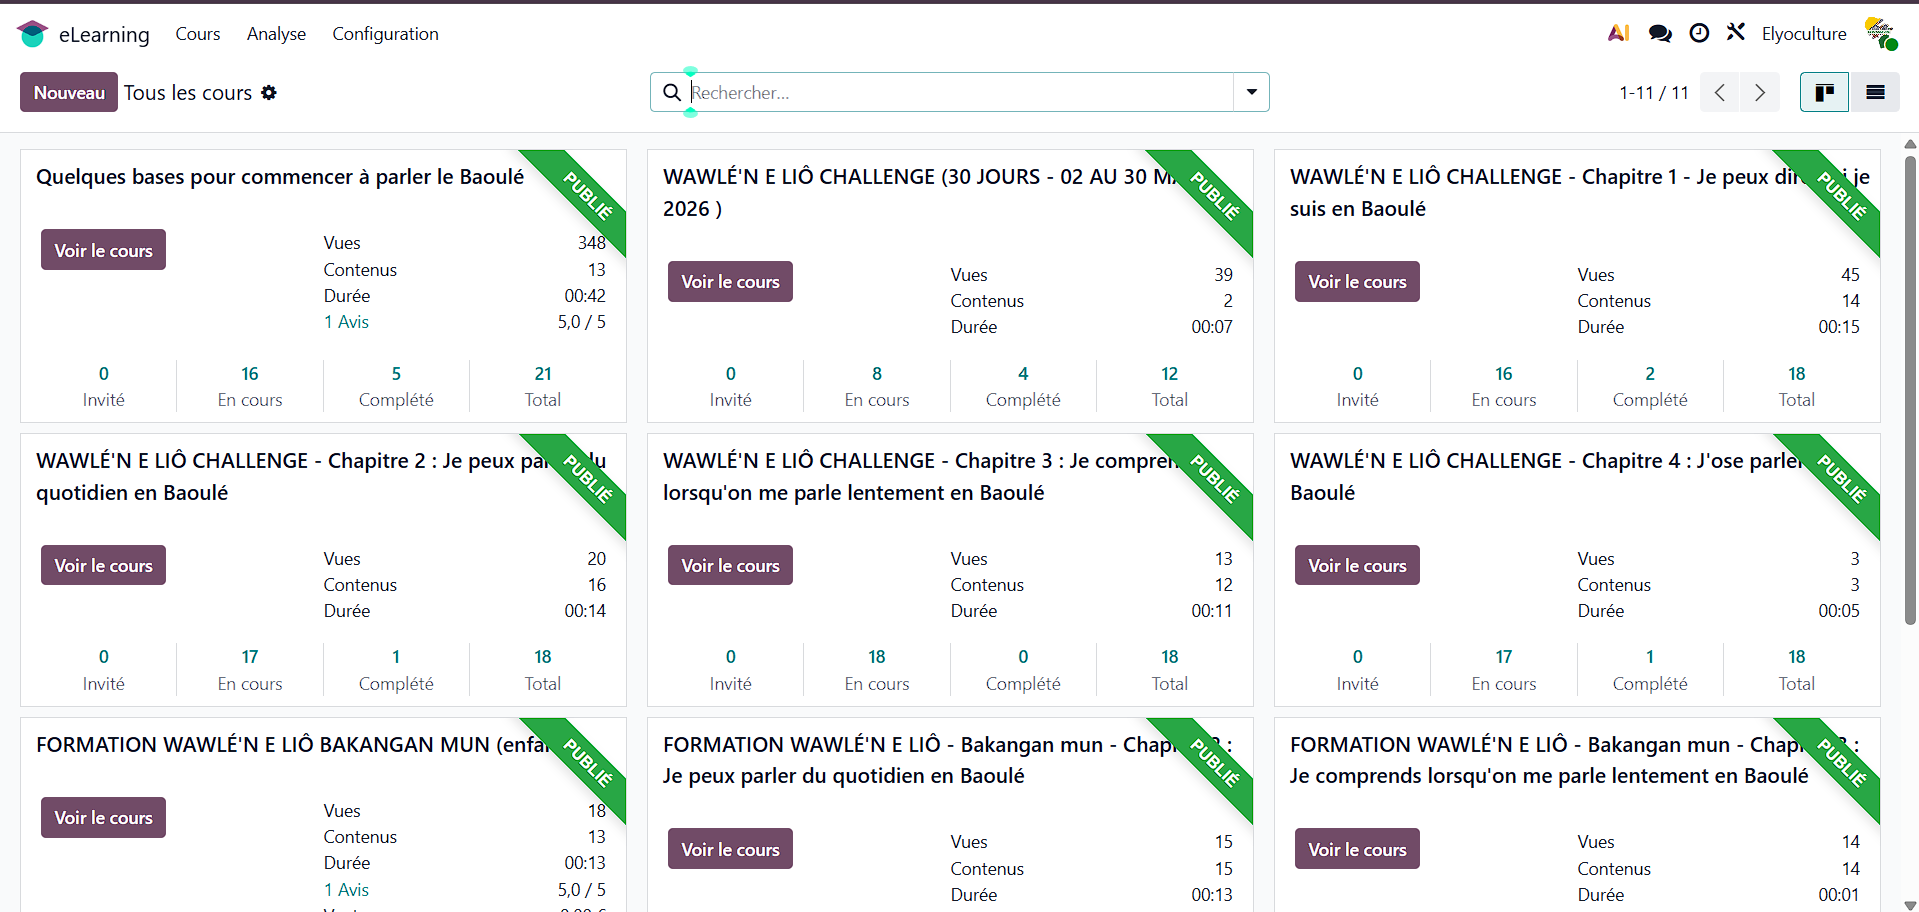Click the Nouveau button
This screenshot has height=912, width=1919.
click(69, 92)
